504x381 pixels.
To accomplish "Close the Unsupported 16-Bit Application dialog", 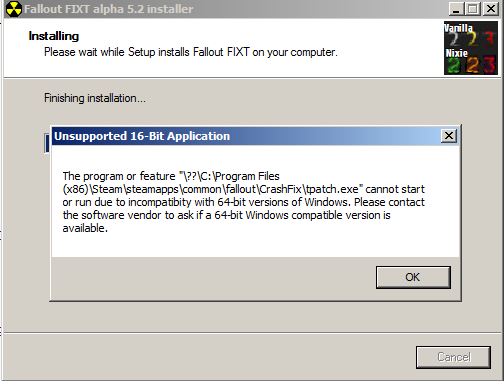I will pos(449,136).
